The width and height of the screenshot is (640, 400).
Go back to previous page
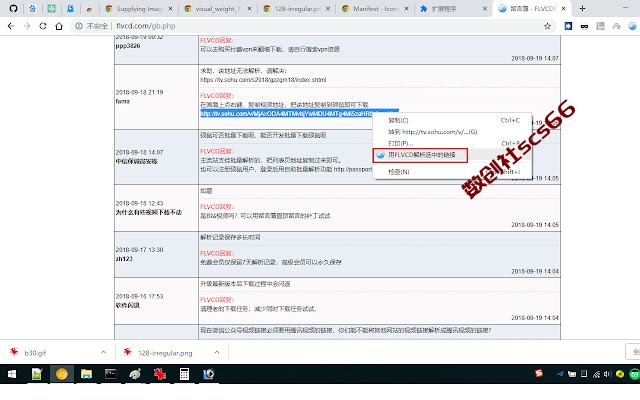tap(11, 26)
